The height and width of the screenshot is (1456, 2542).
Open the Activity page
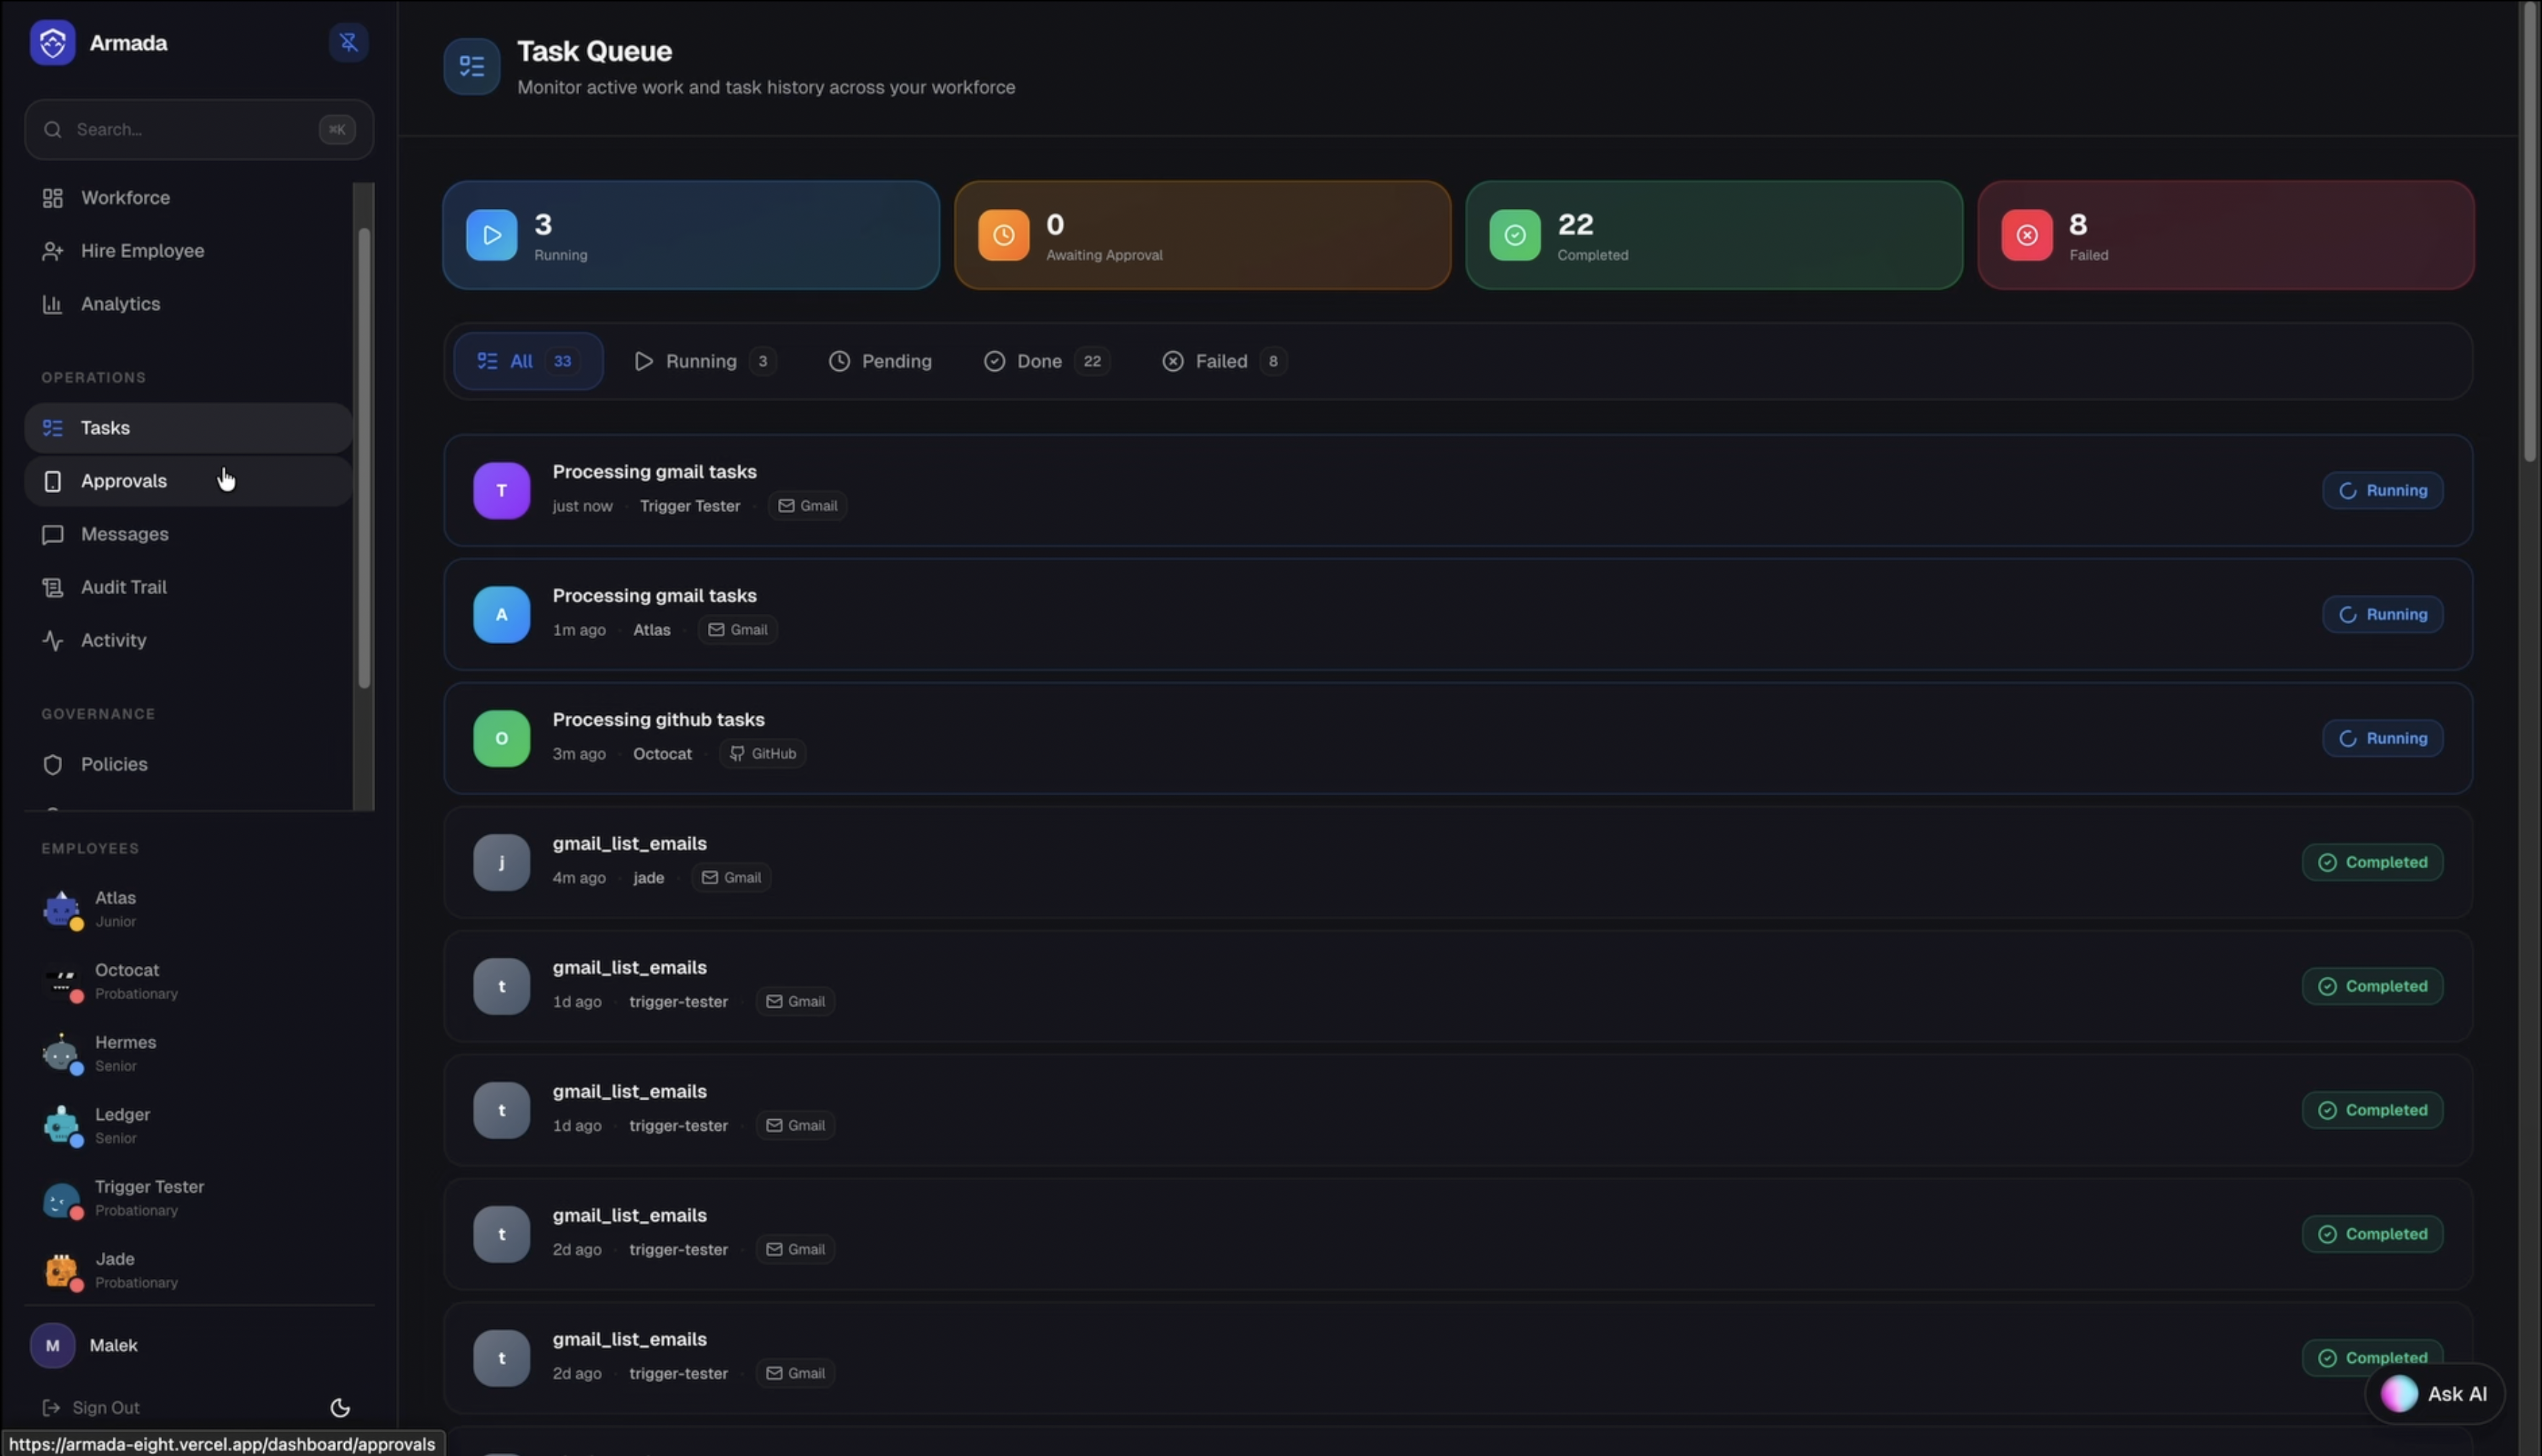point(113,640)
